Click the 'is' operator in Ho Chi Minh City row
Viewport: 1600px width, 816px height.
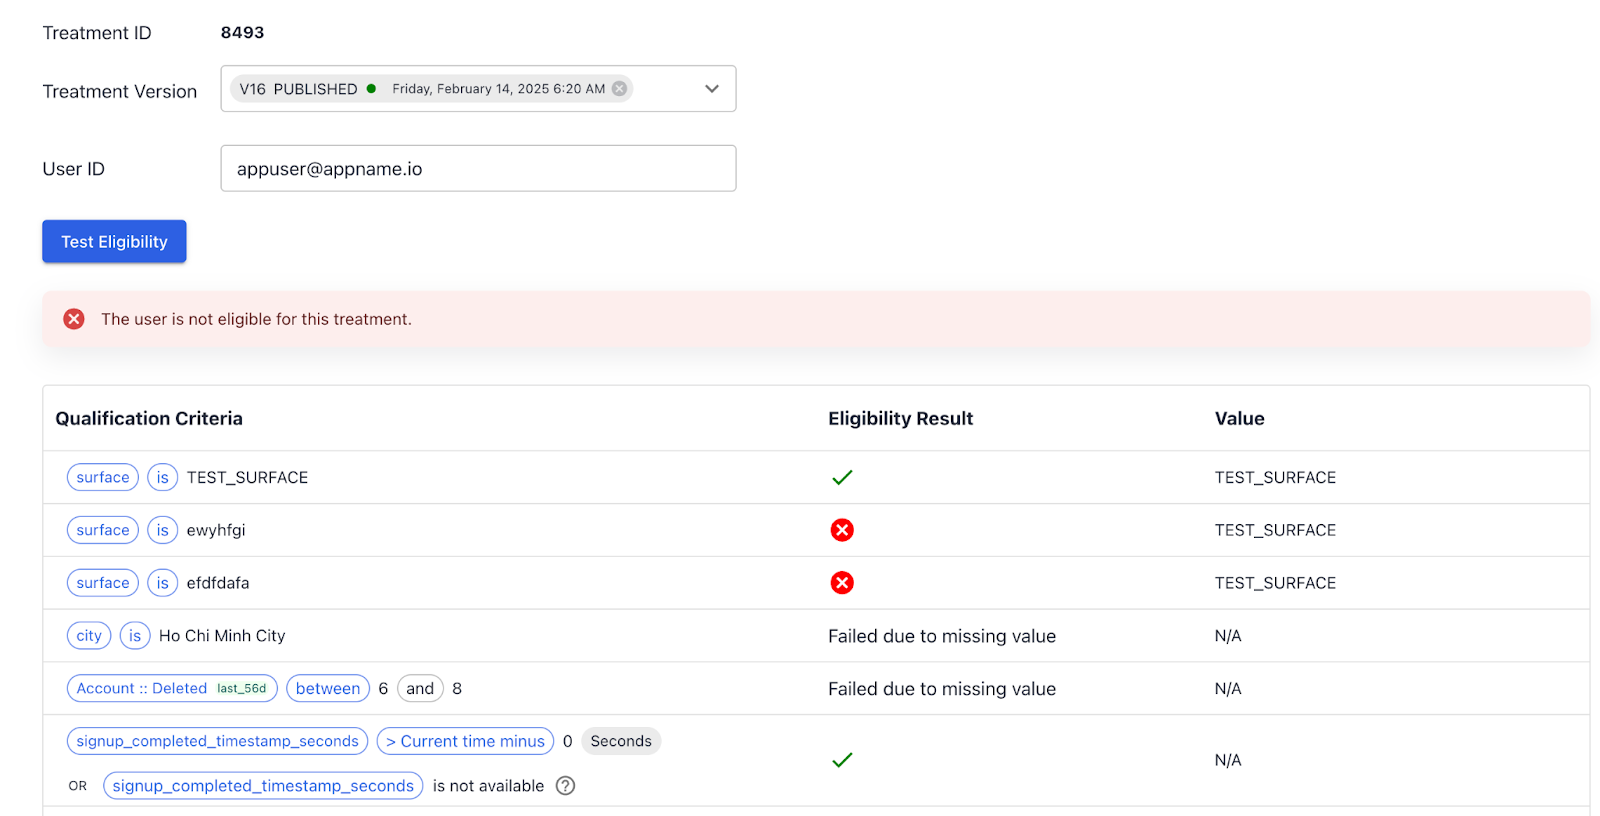coord(135,636)
